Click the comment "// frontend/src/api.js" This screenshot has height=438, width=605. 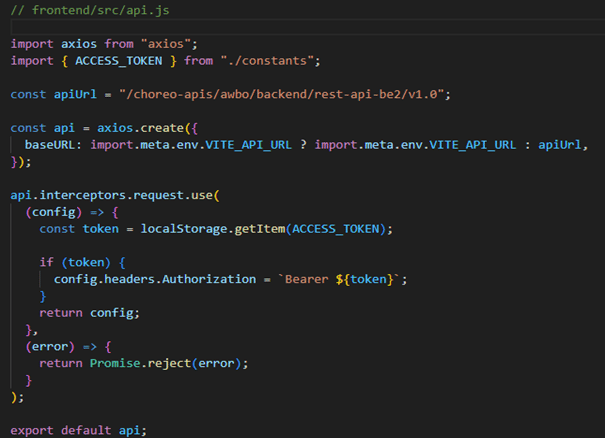point(90,10)
